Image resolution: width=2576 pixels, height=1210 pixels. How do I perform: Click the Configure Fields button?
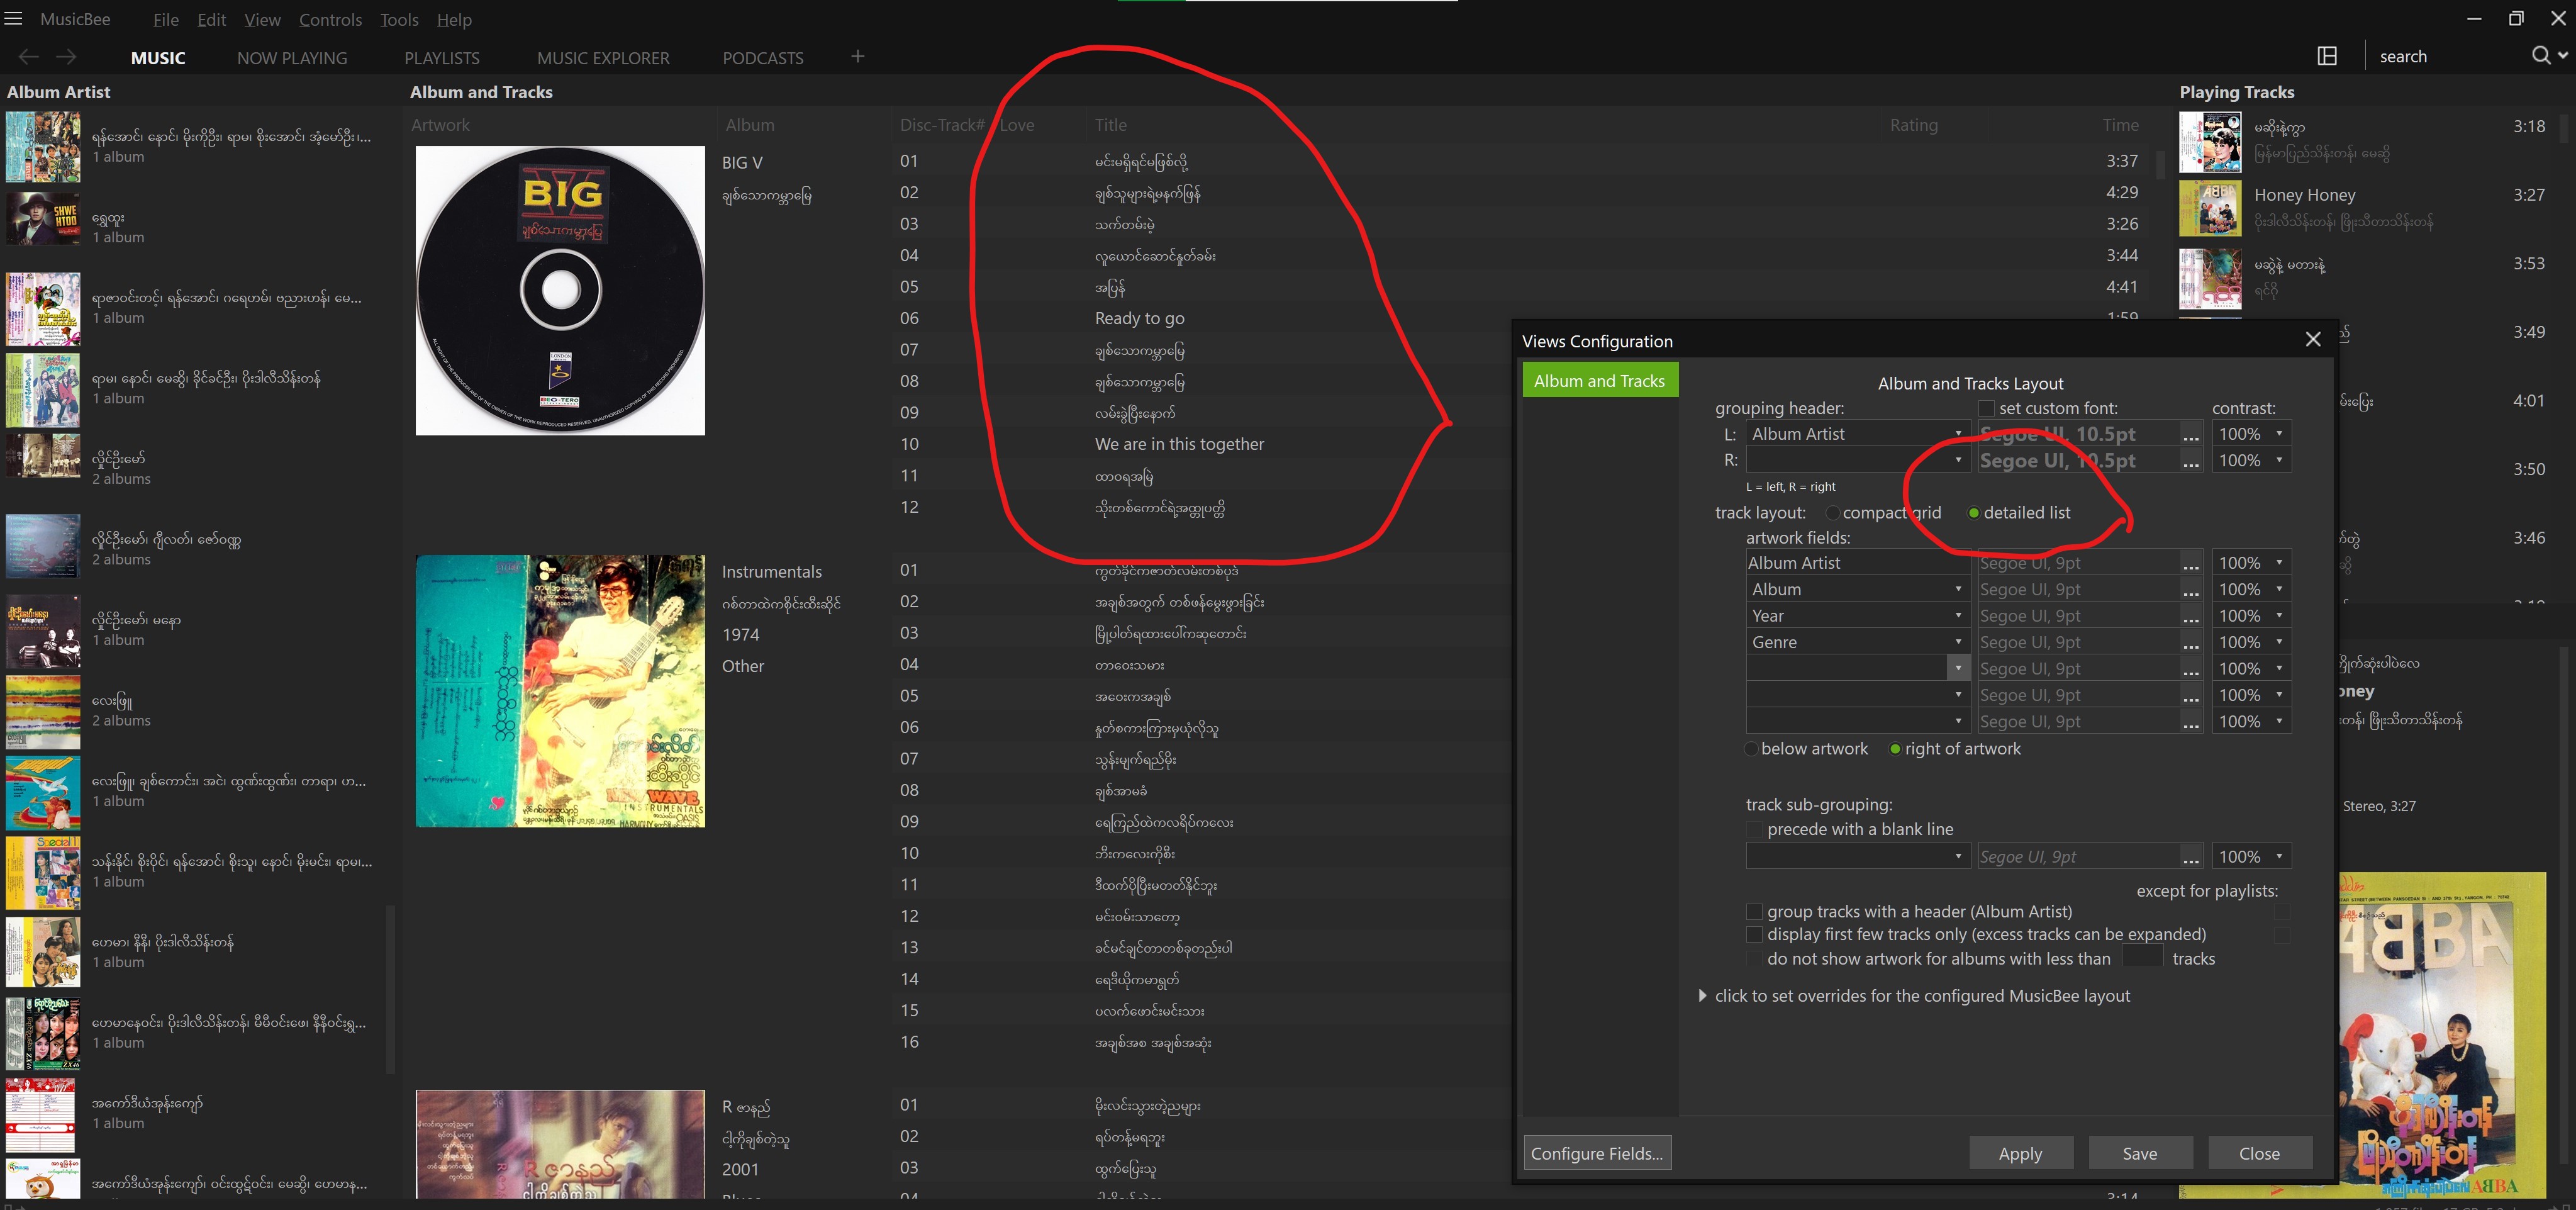coord(1596,1153)
